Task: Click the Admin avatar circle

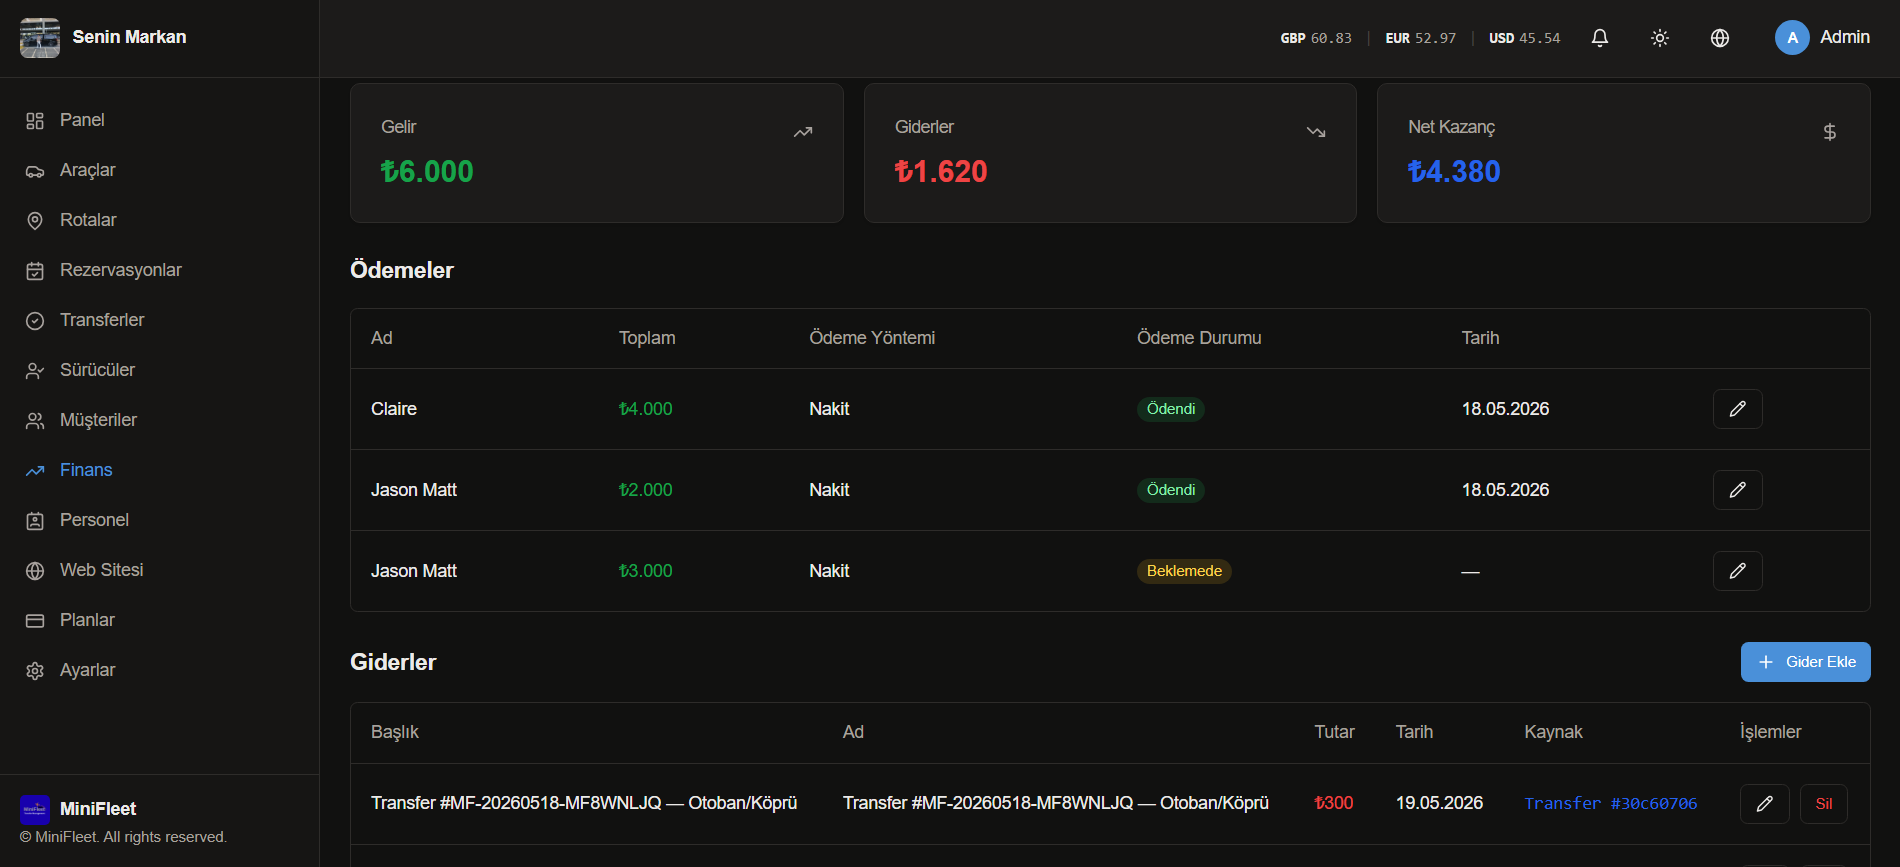Action: point(1792,38)
